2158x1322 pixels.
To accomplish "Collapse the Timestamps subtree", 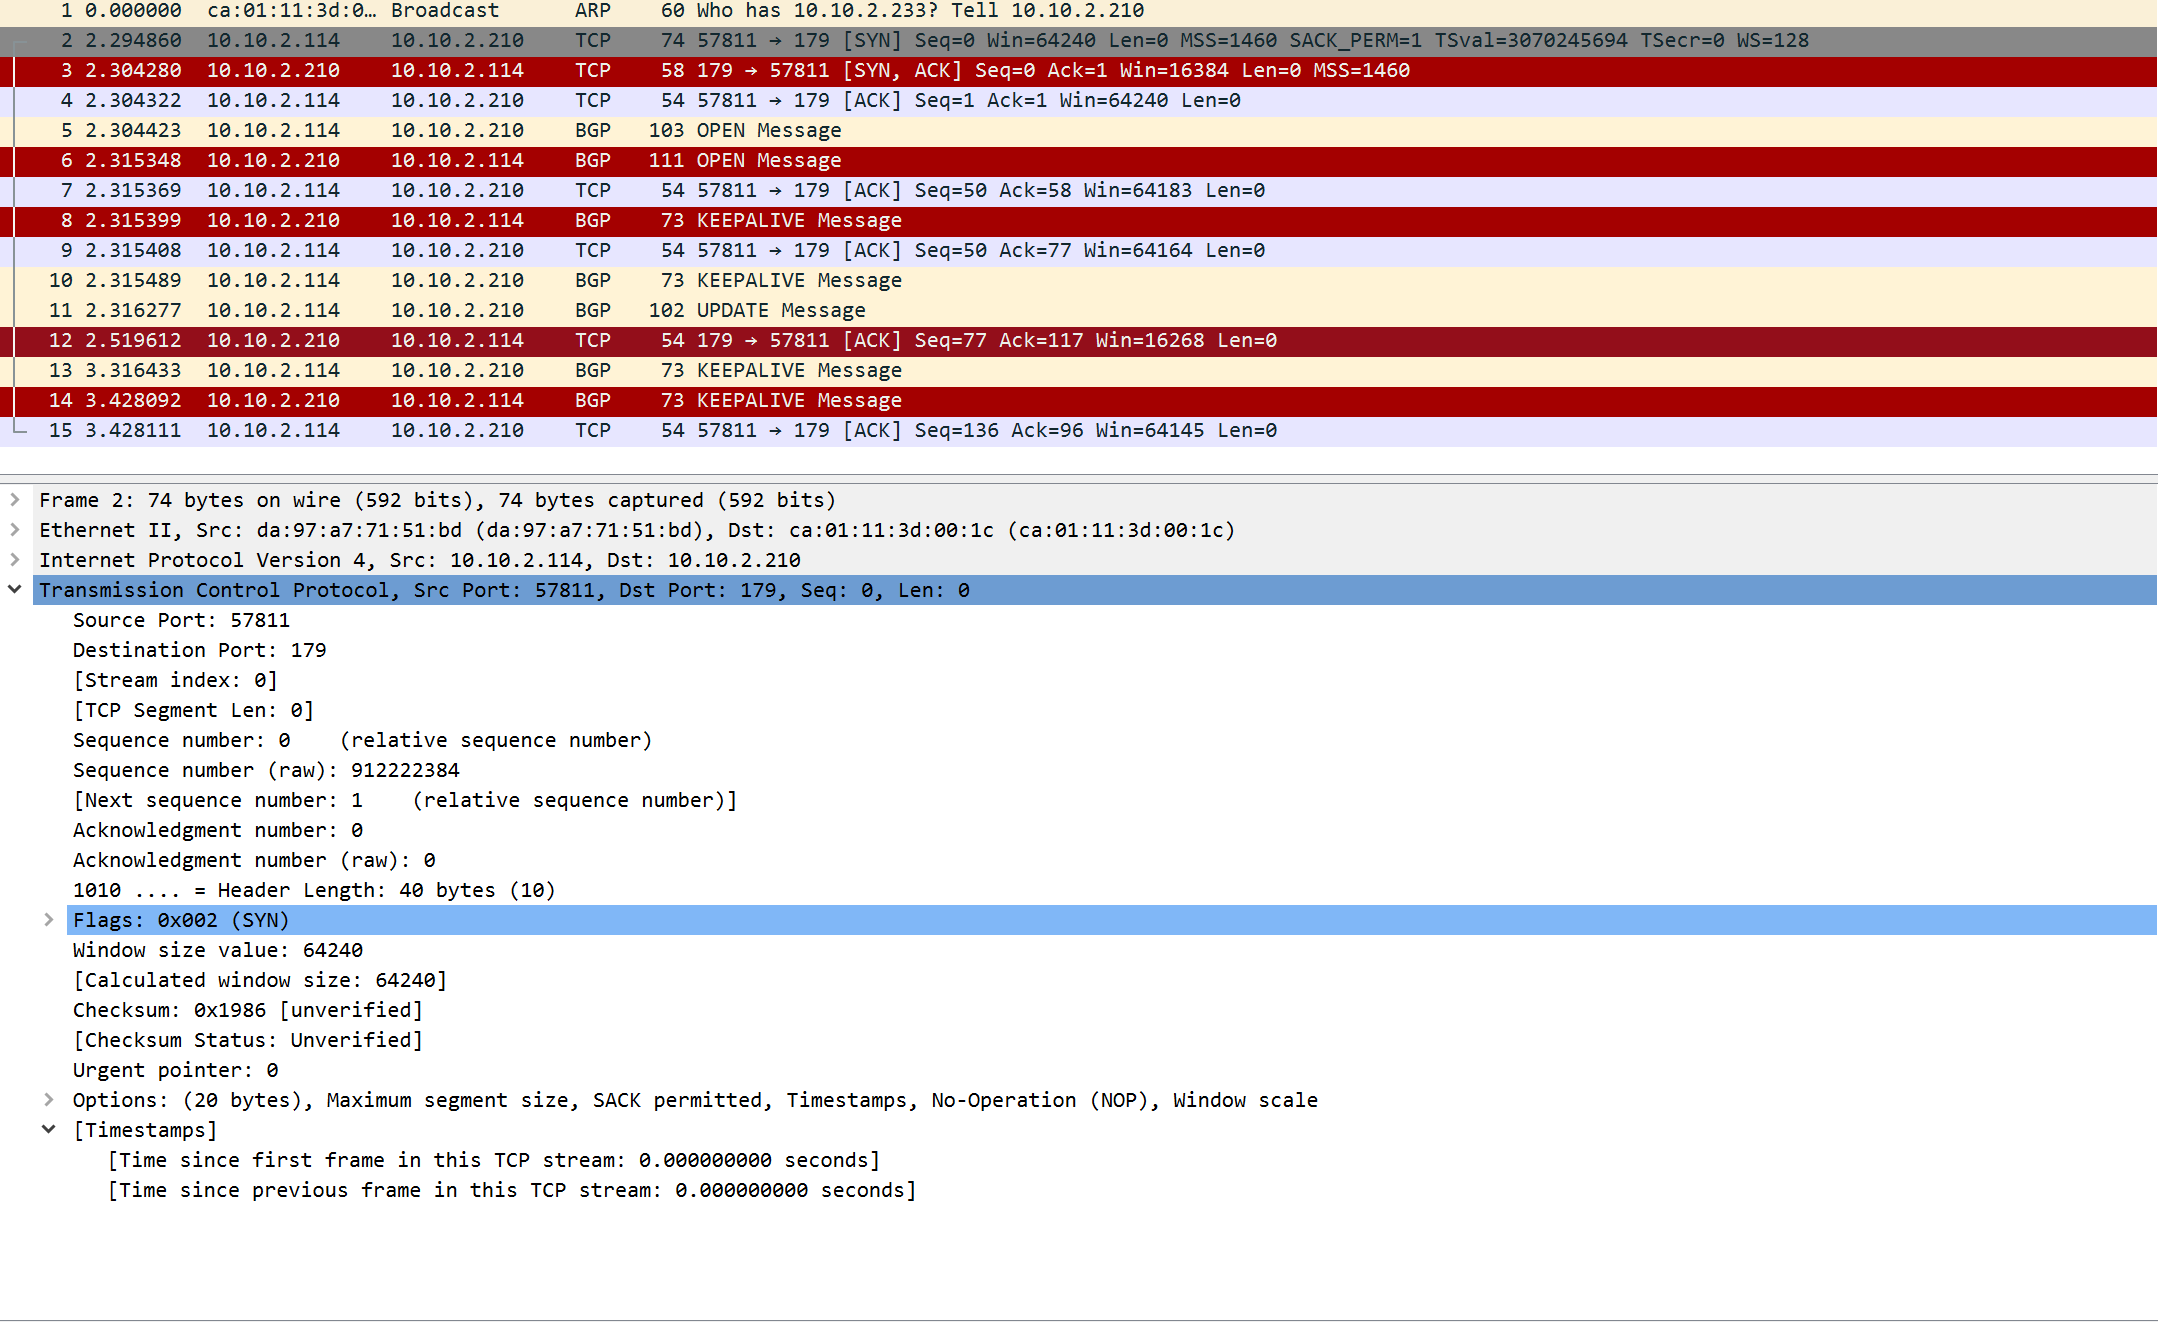I will [49, 1130].
